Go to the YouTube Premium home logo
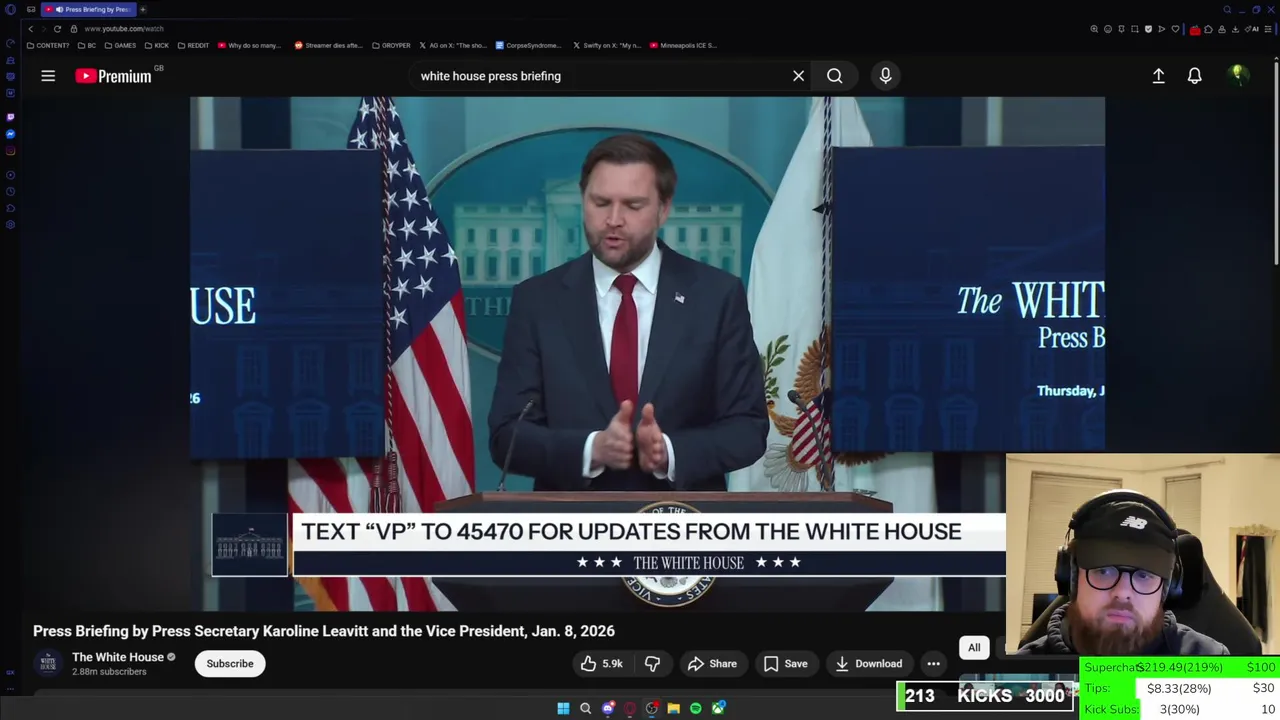The image size is (1280, 720). tap(113, 76)
